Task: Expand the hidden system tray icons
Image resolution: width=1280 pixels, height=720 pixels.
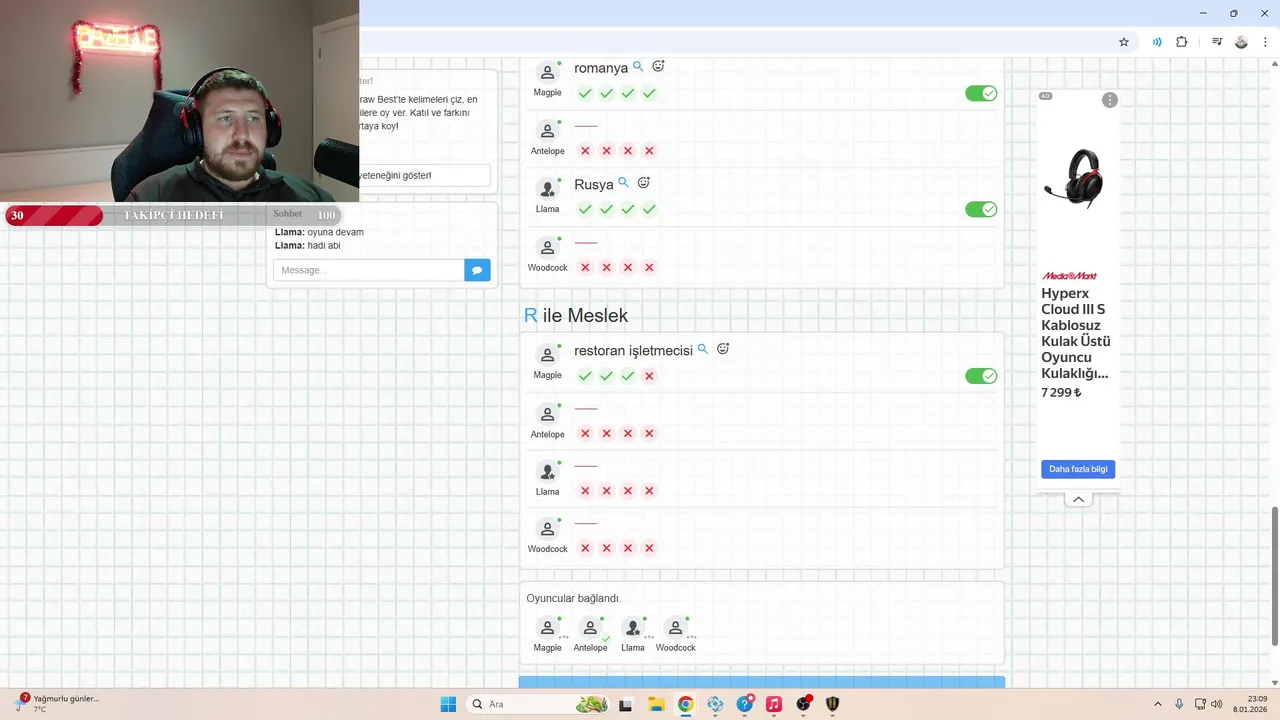Action: click(1158, 704)
